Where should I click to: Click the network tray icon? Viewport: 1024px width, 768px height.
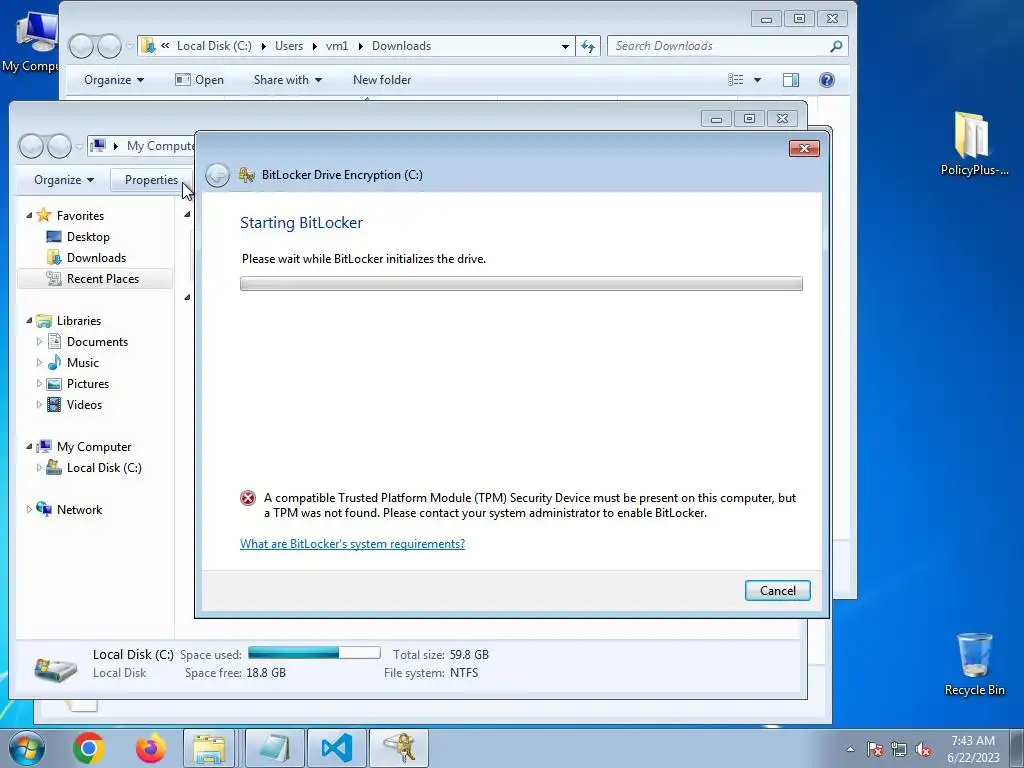point(899,750)
